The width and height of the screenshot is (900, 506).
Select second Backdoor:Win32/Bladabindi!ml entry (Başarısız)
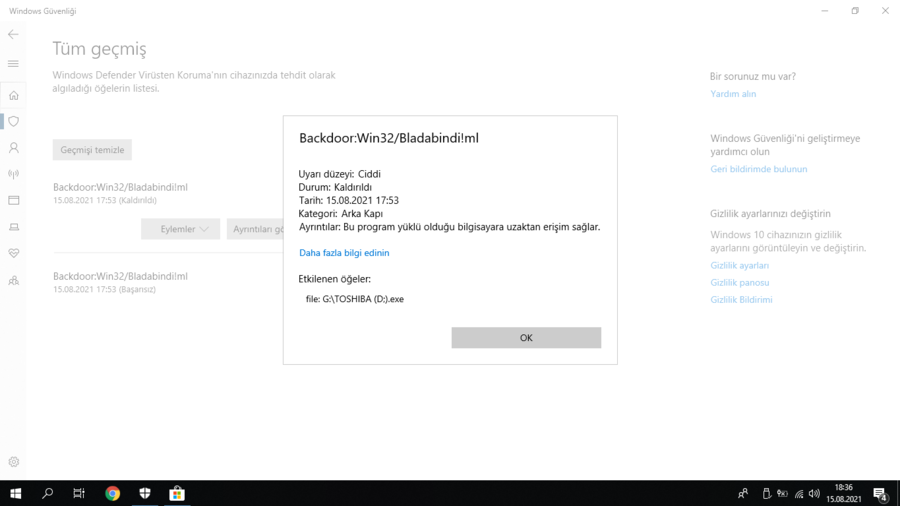120,282
